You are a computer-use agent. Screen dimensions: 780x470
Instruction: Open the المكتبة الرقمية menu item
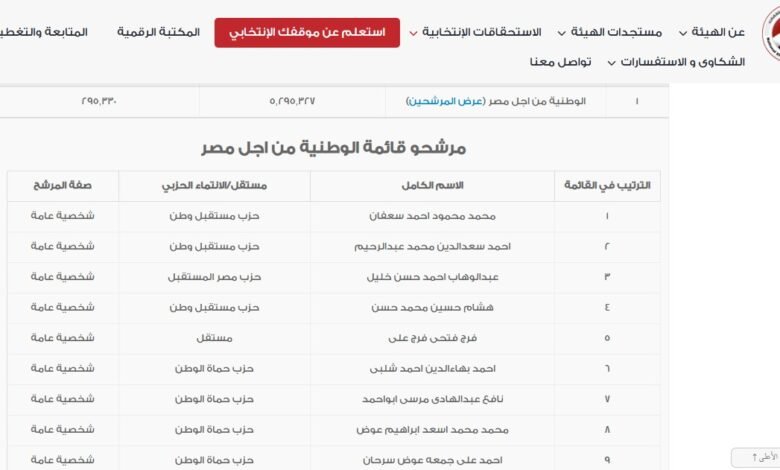coord(158,32)
